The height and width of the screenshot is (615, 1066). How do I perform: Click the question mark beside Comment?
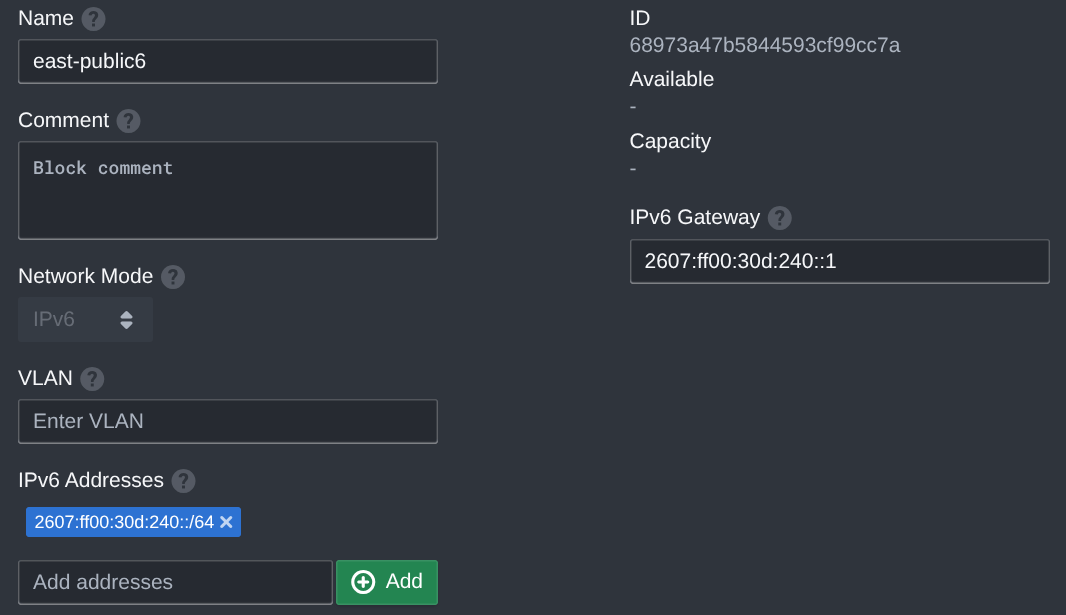point(128,121)
